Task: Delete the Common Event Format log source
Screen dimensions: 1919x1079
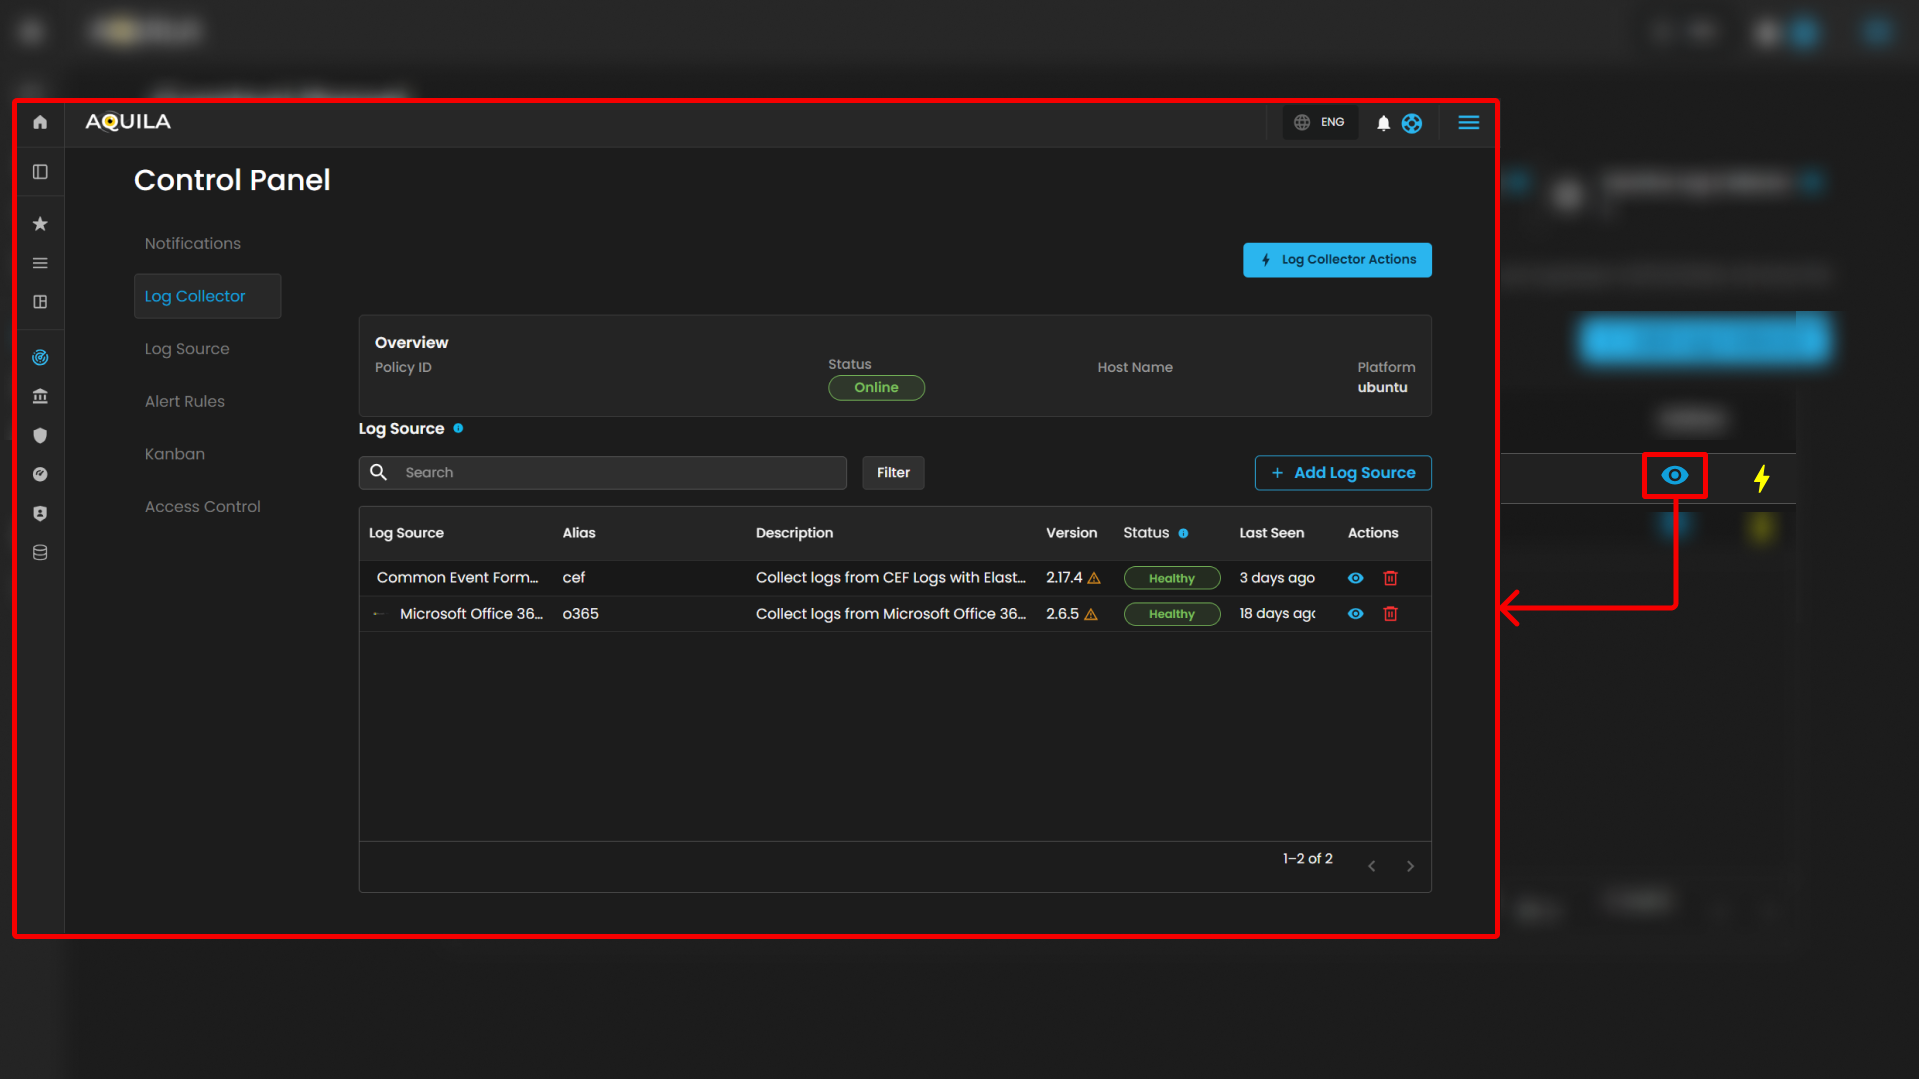Action: coord(1390,578)
